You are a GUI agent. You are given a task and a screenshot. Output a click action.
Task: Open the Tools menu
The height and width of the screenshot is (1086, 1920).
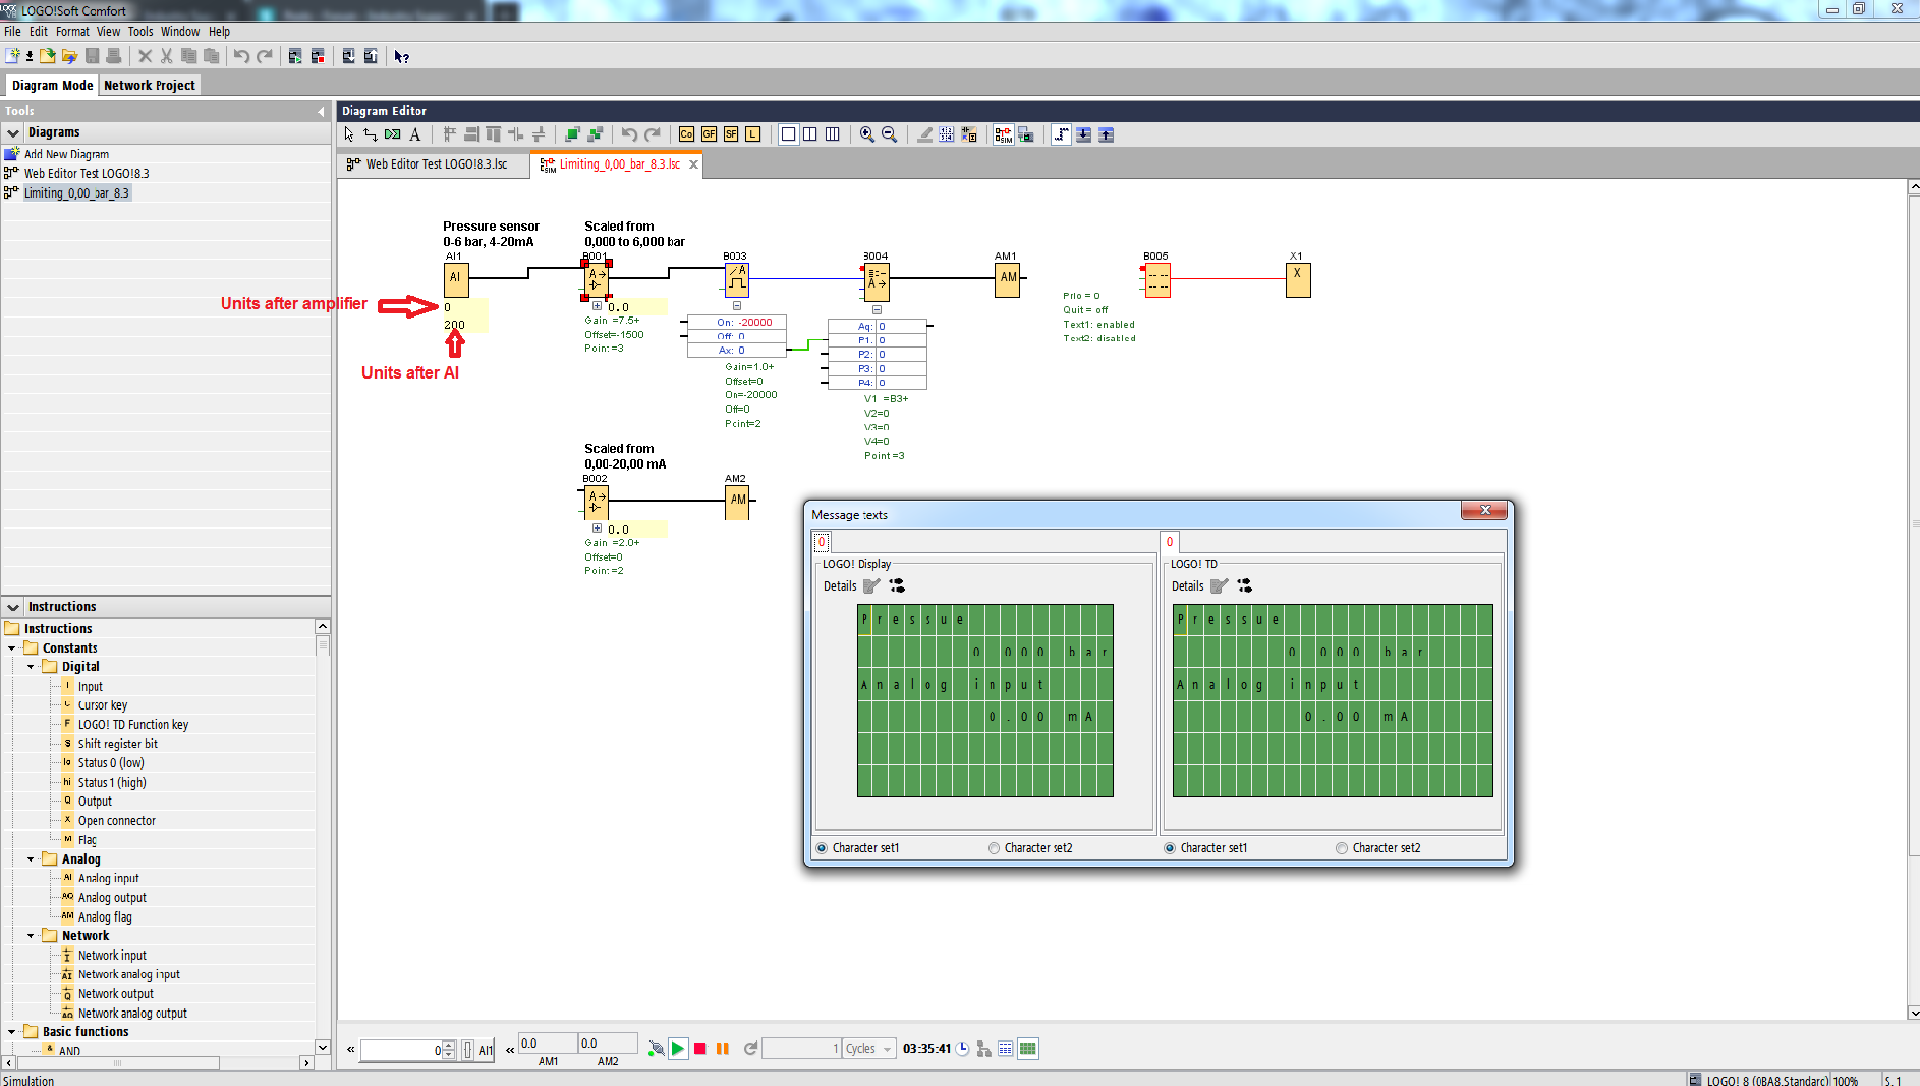pyautogui.click(x=140, y=32)
